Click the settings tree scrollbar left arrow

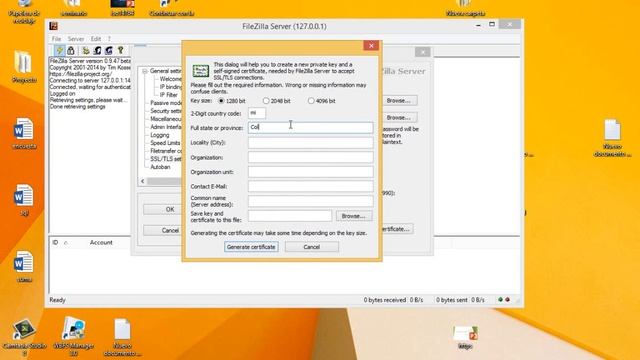(x=142, y=181)
